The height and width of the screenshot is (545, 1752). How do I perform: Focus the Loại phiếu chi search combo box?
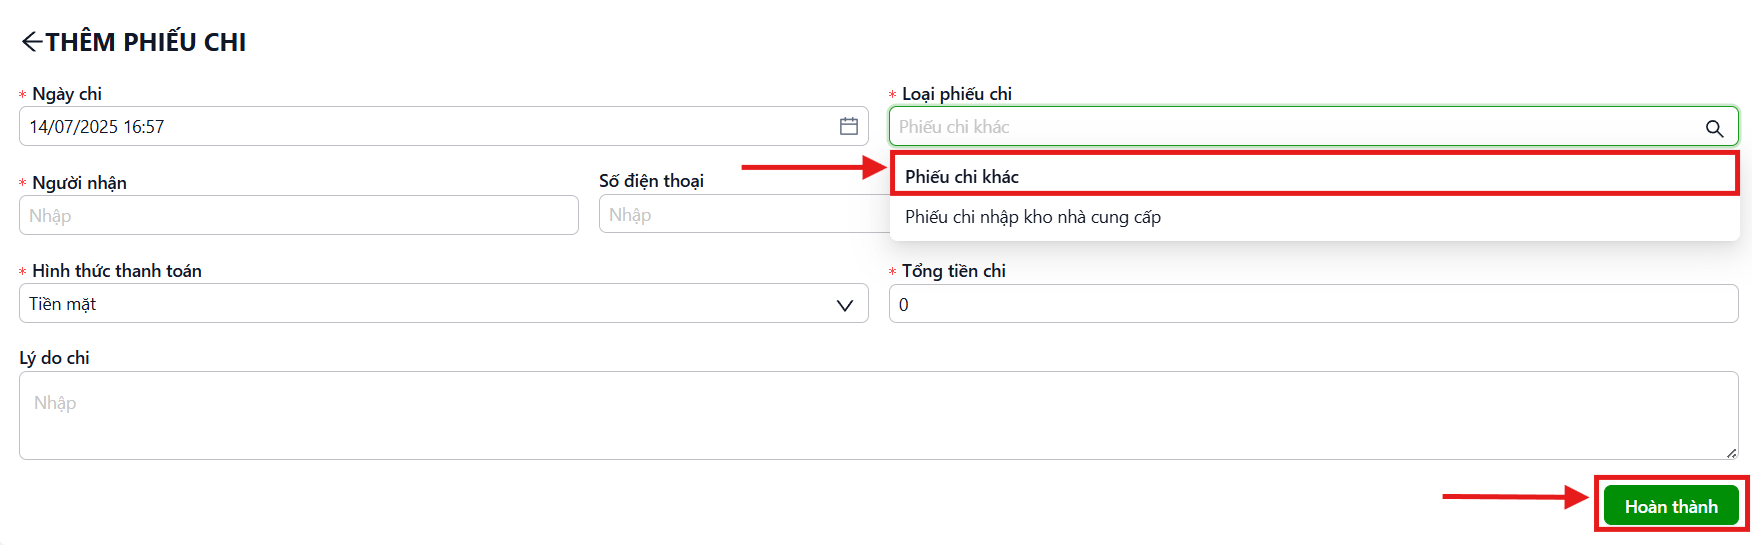click(x=1313, y=126)
